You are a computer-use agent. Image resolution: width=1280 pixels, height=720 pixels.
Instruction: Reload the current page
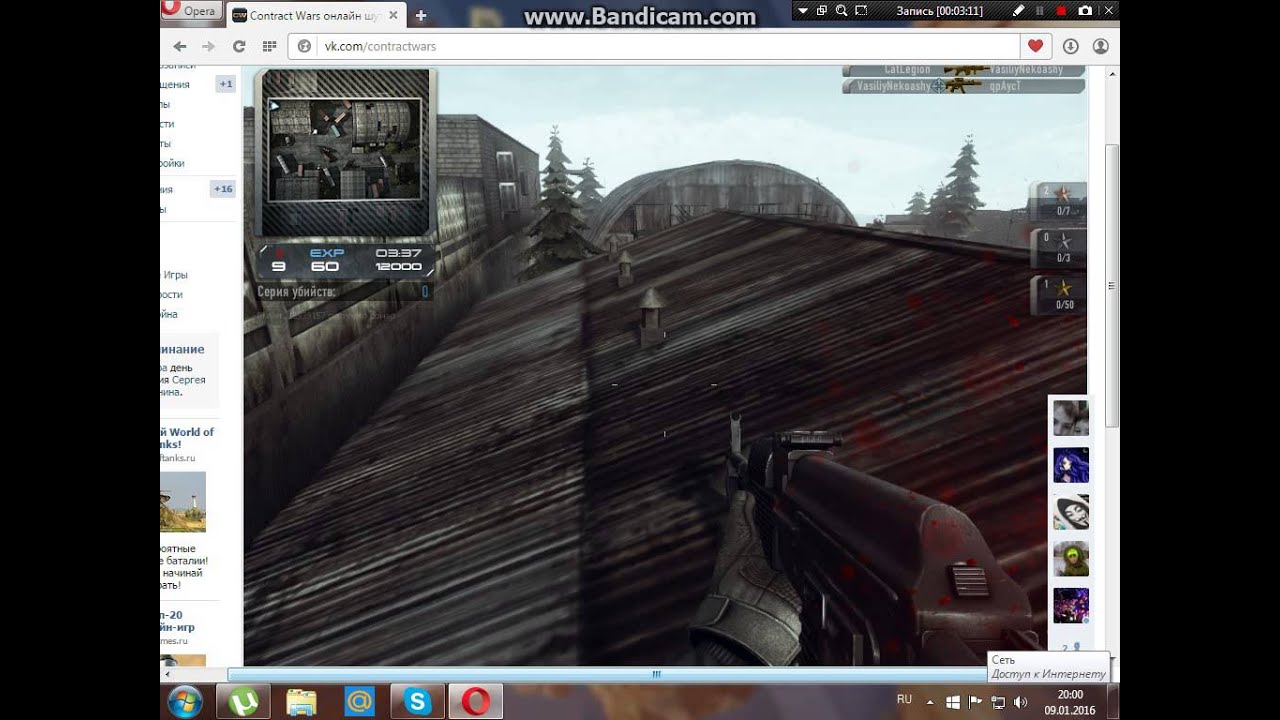tap(239, 46)
